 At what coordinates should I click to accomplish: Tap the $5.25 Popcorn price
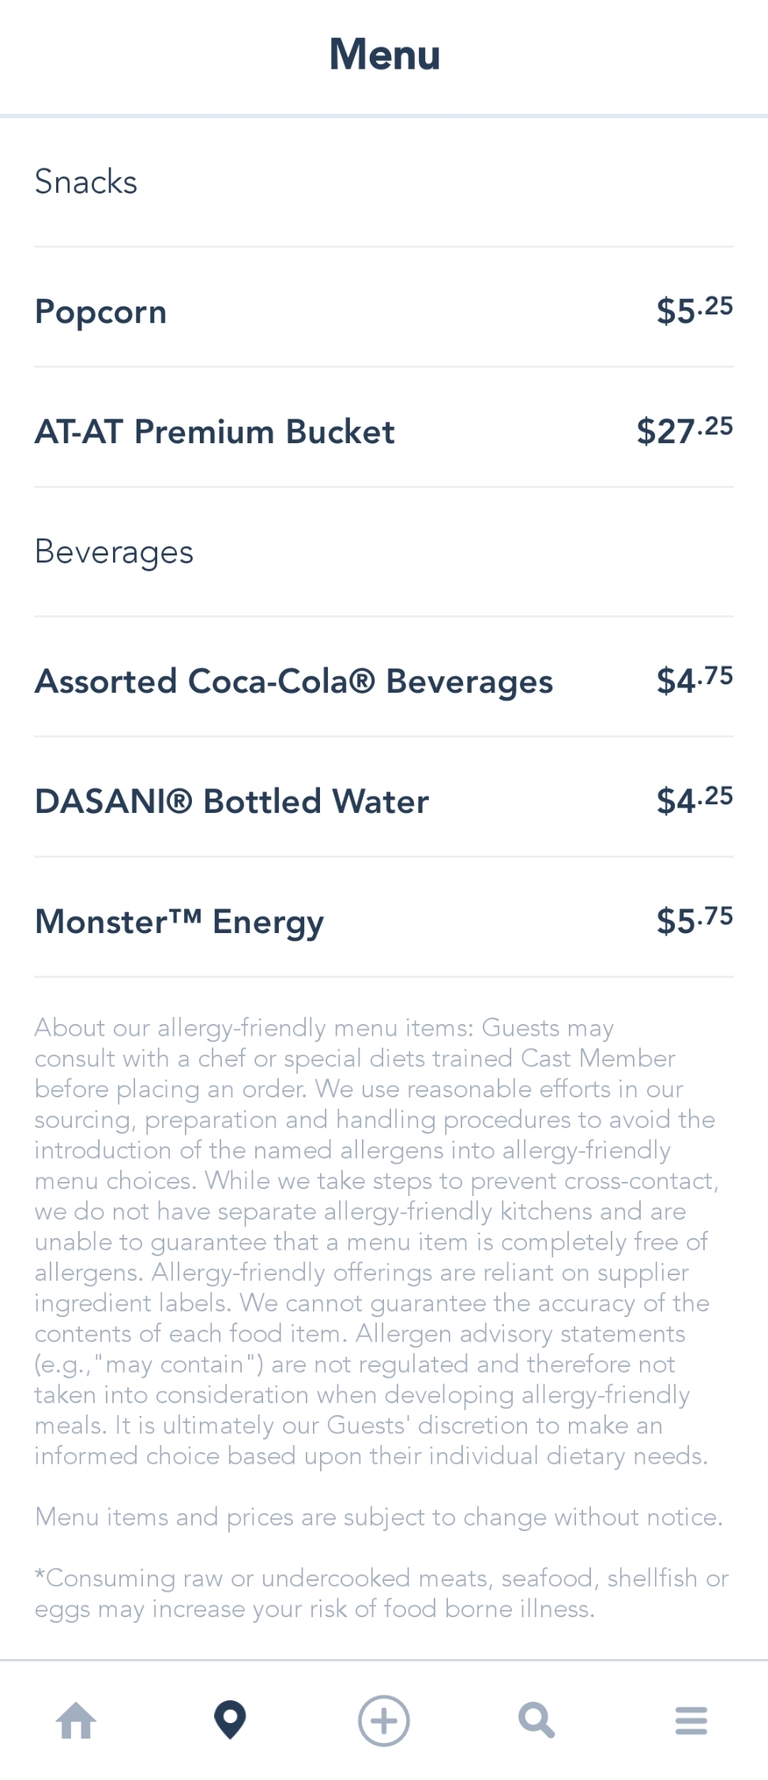(x=694, y=310)
